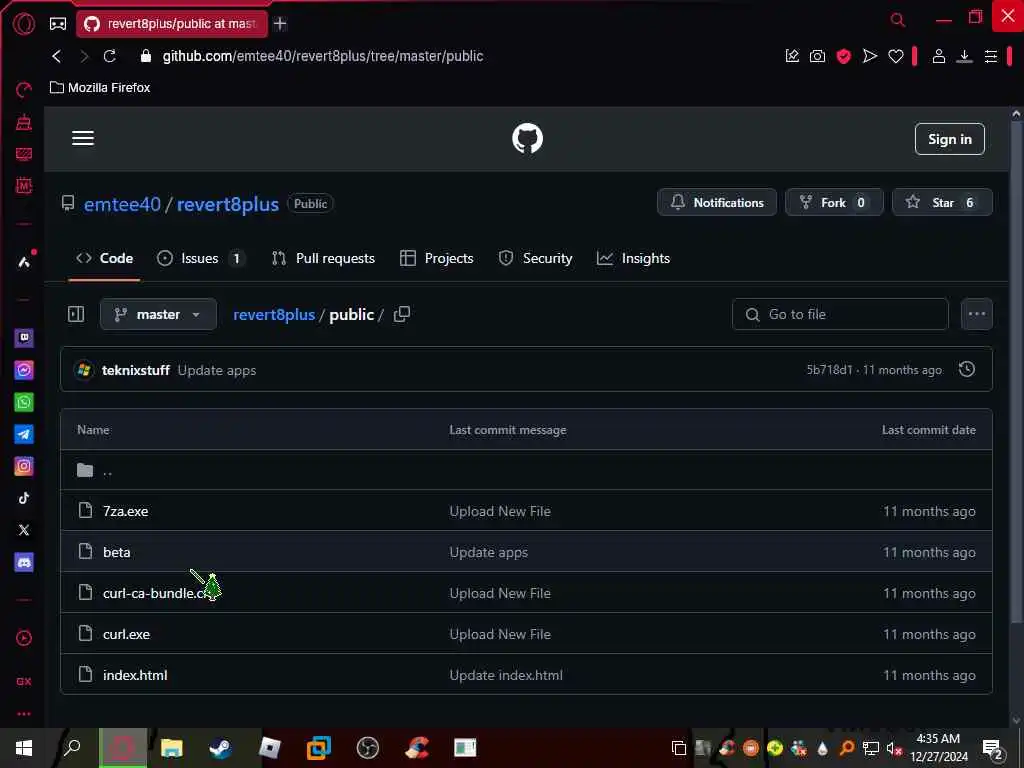
Task: Click the Sign in button
Action: [x=950, y=139]
